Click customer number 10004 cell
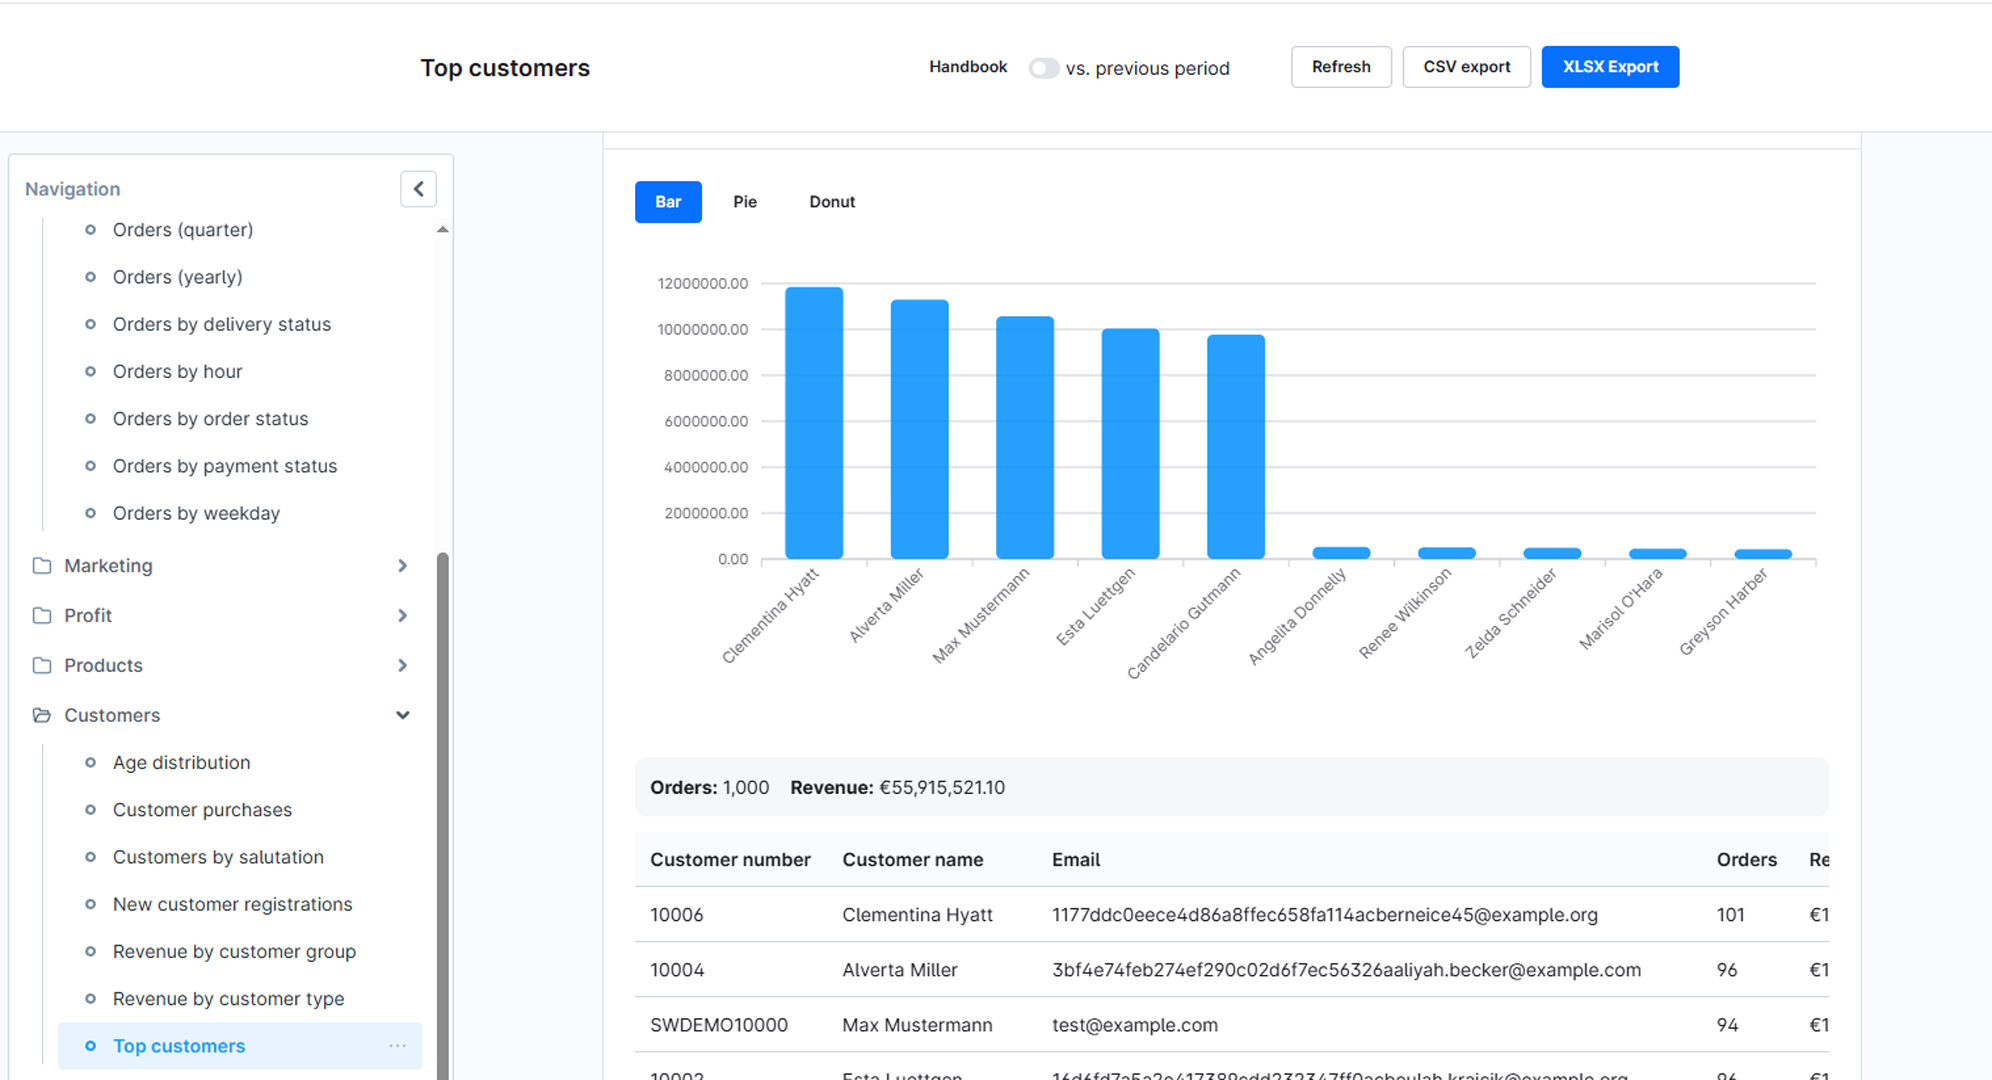This screenshot has height=1080, width=1992. click(677, 970)
